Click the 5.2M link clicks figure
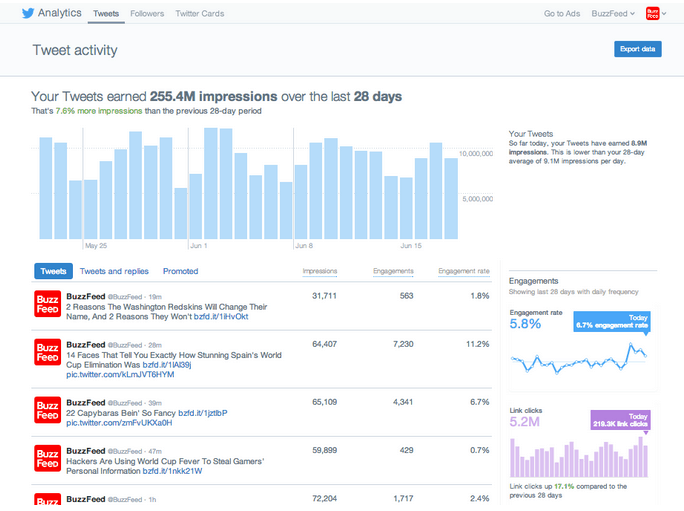Viewport: 684px width, 511px height. [x=524, y=422]
